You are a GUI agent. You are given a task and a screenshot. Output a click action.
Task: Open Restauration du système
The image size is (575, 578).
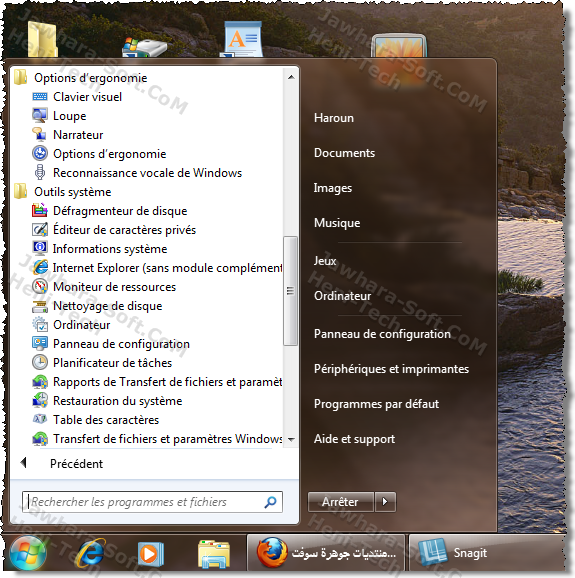118,401
